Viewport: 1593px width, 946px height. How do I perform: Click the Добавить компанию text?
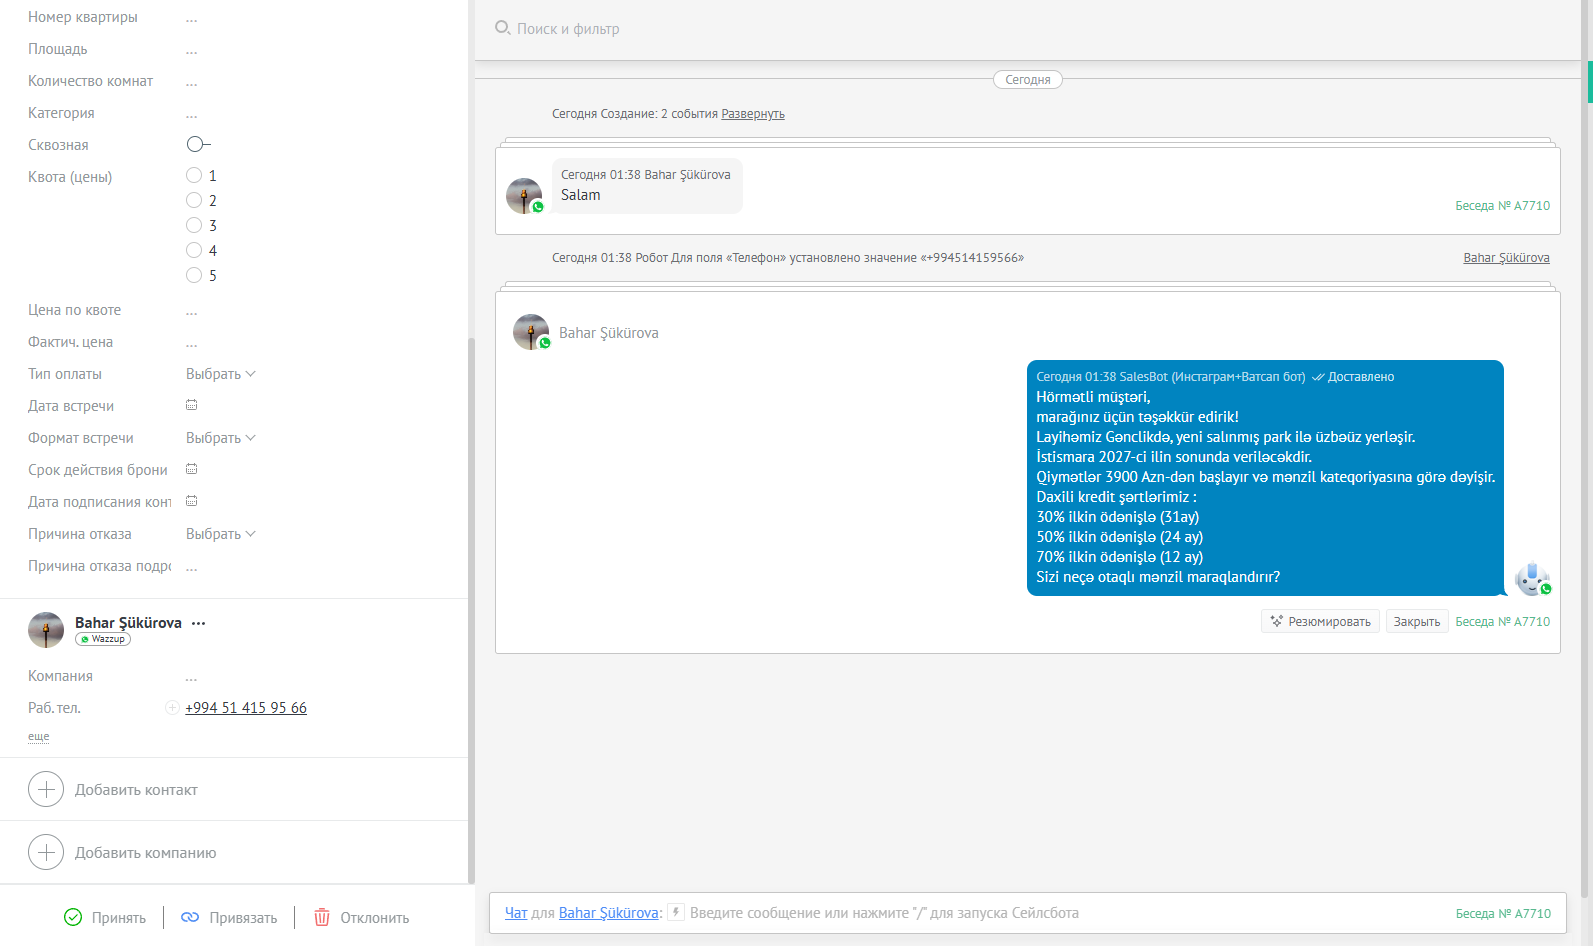(145, 853)
